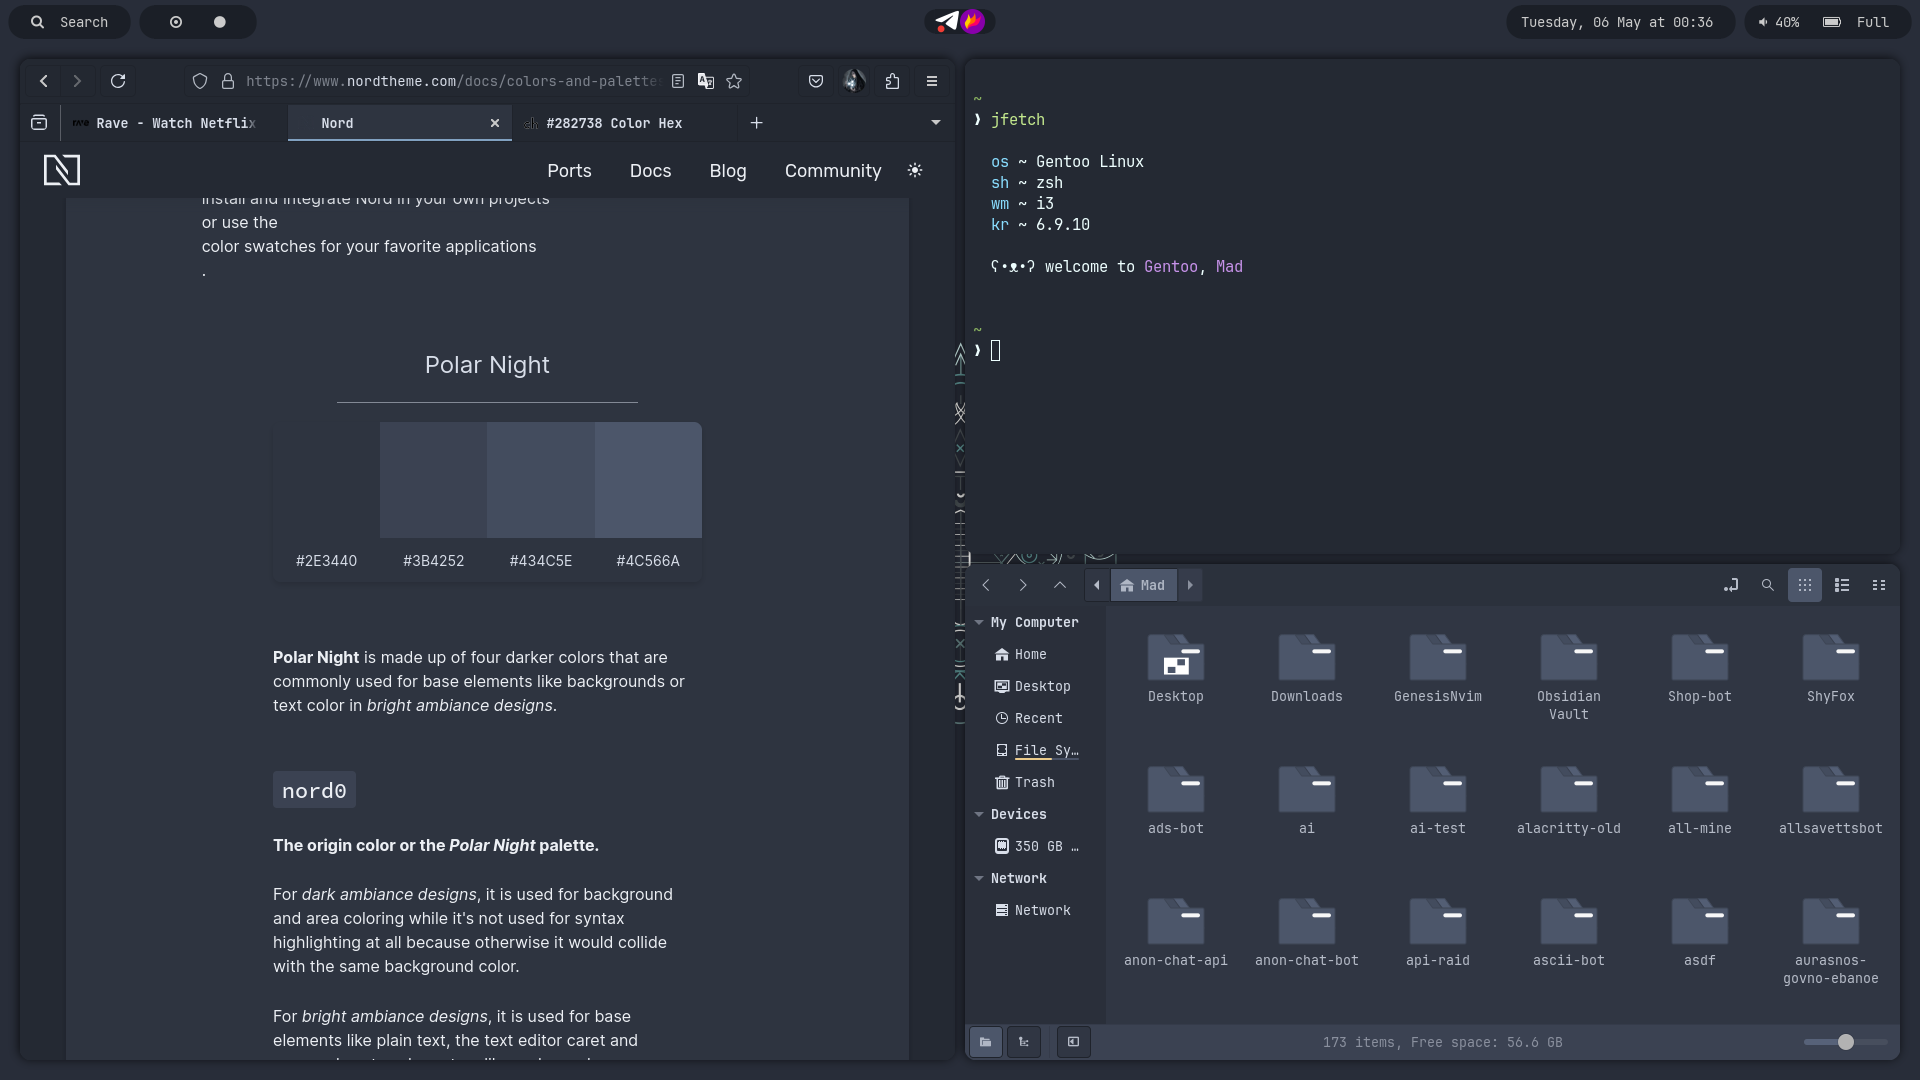This screenshot has width=1920, height=1080.
Task: Collapse the Devices sidebar section
Action: click(x=979, y=814)
